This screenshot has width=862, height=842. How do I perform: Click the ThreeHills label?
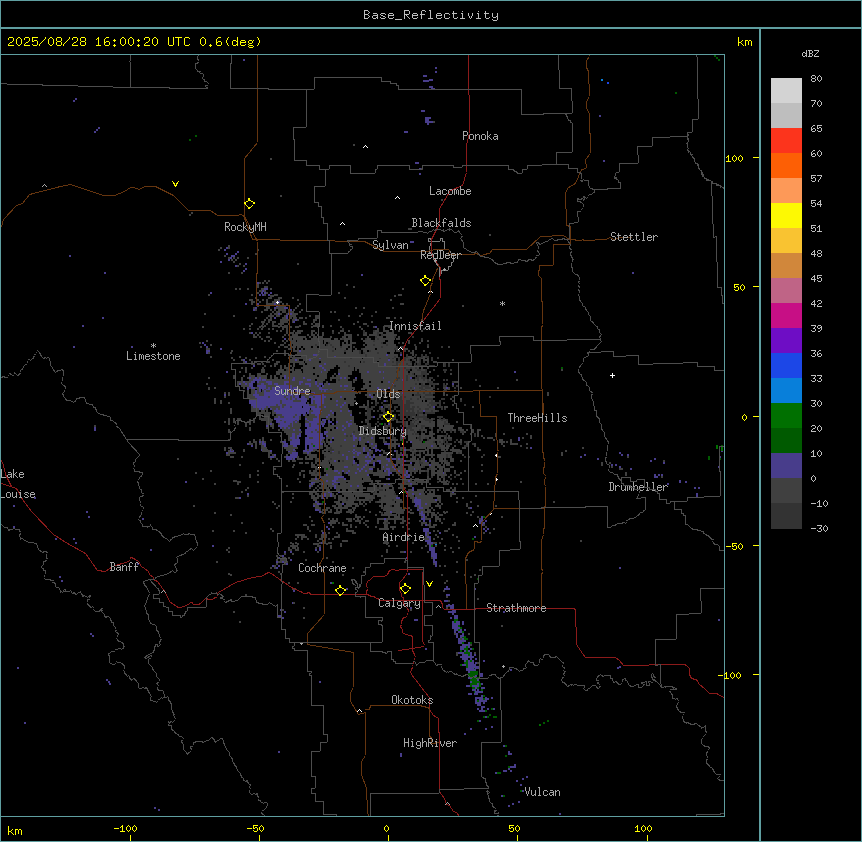point(537,418)
